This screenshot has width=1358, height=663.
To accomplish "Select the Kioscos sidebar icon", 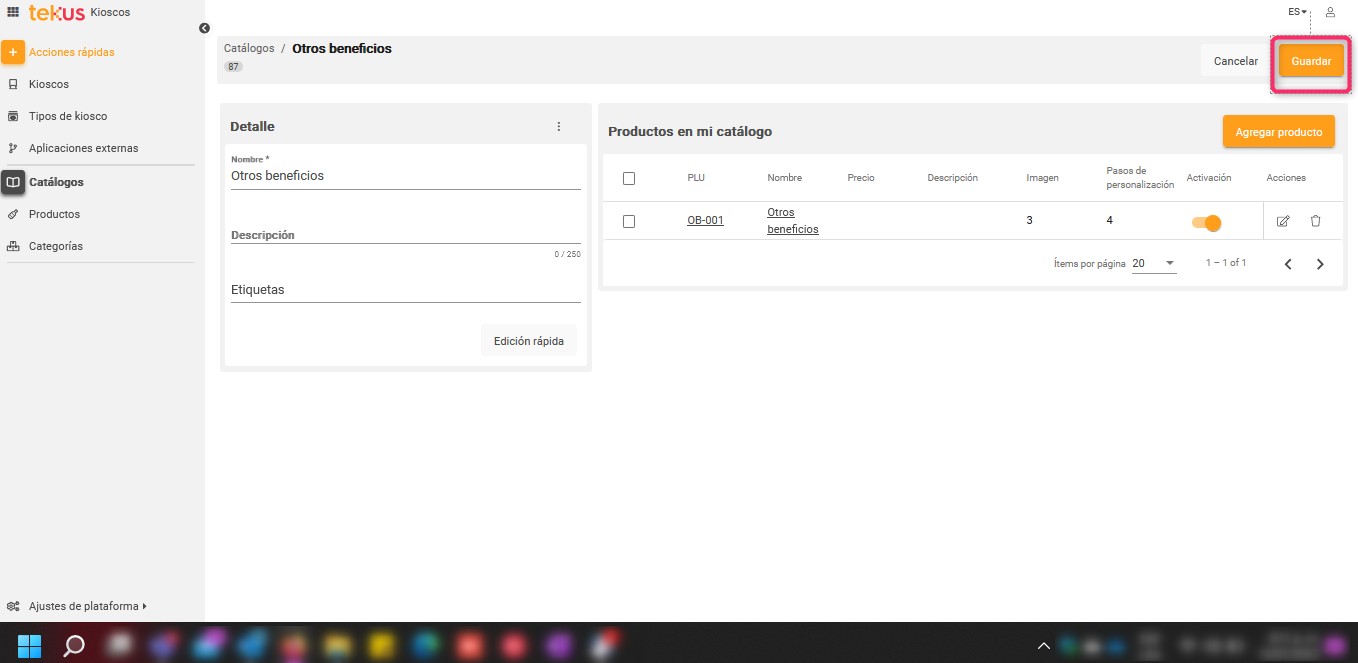I will (x=12, y=84).
